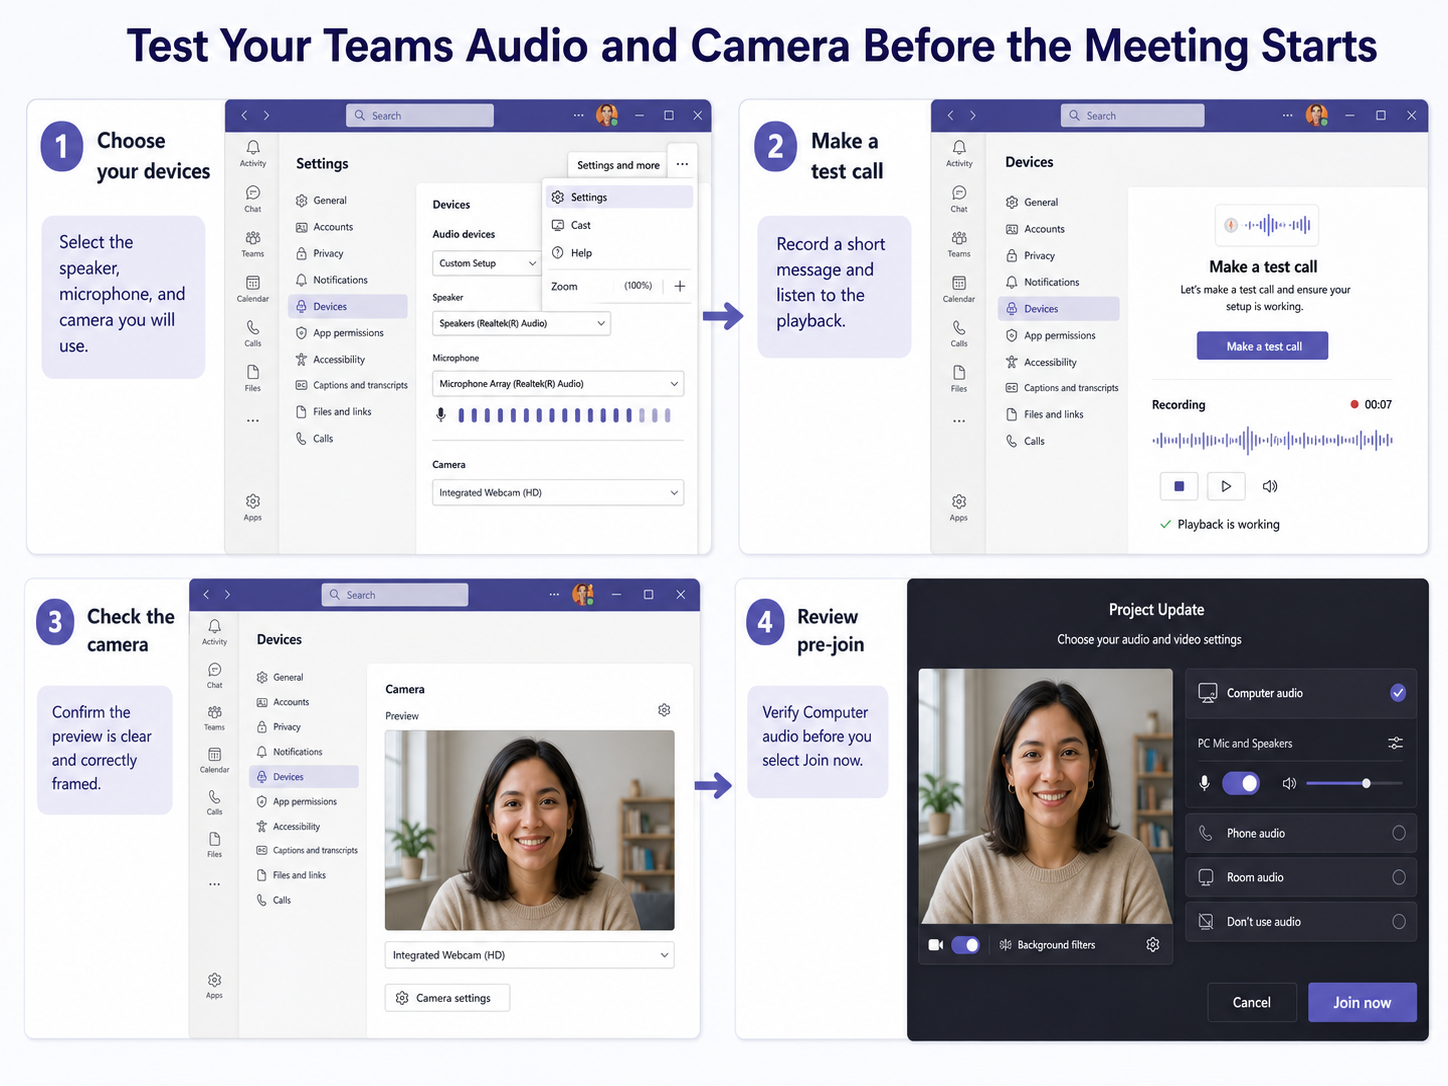Open Captions and transcripts in step 2 list

click(1061, 388)
